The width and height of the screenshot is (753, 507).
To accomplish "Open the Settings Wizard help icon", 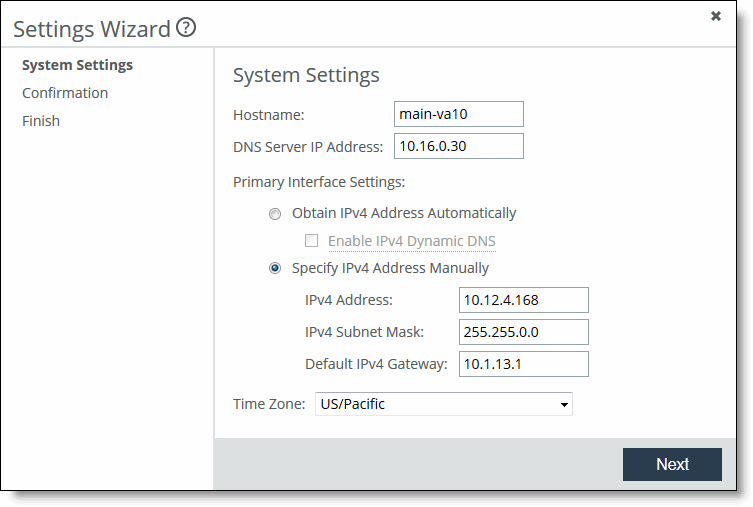I will coord(186,27).
